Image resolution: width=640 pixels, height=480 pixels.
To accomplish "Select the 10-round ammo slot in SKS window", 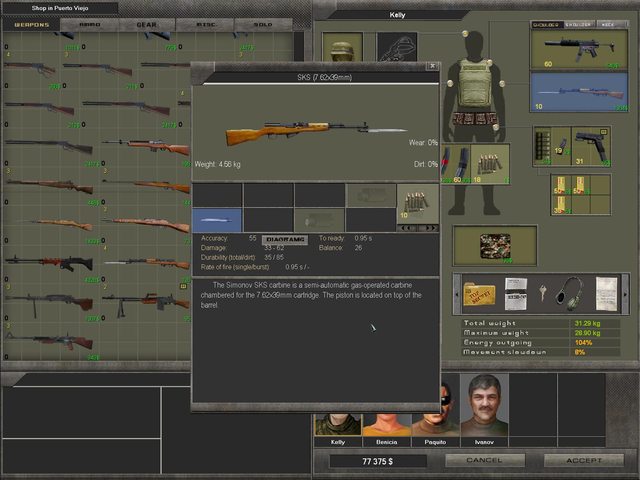I will (x=418, y=203).
